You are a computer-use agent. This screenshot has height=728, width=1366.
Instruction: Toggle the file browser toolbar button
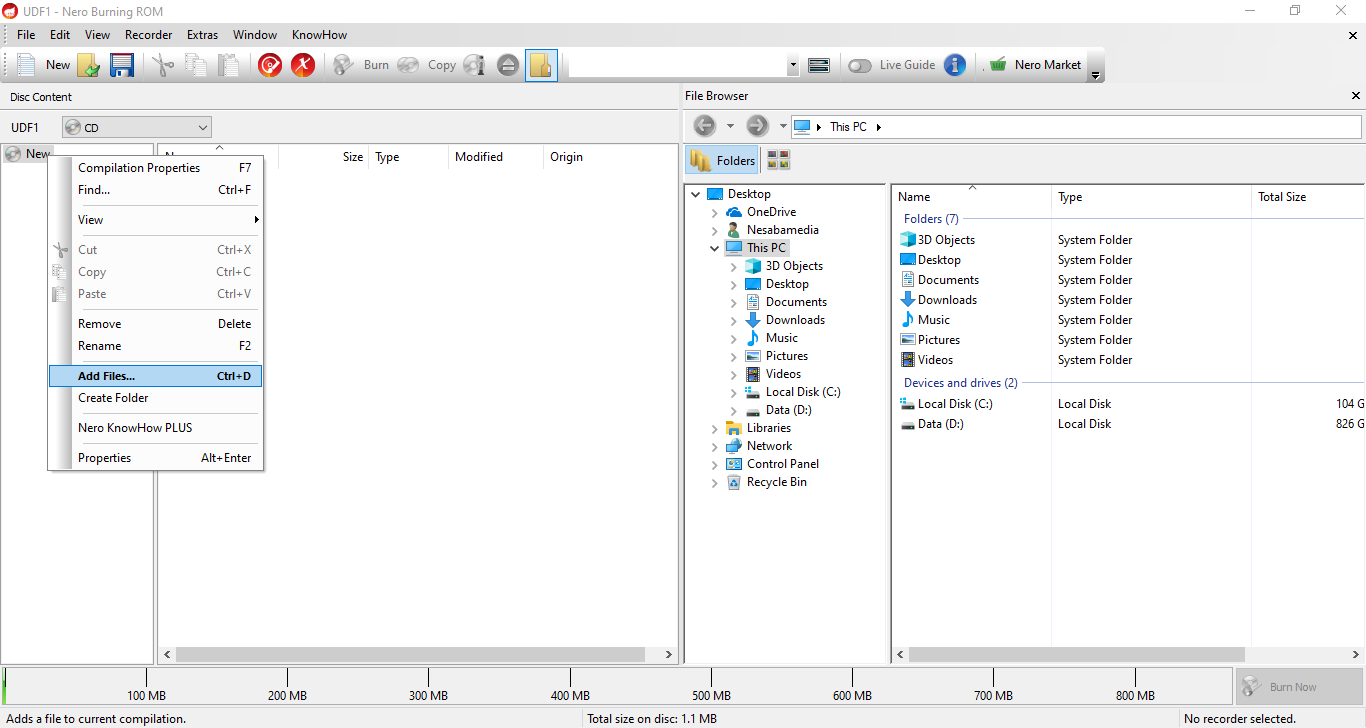click(x=541, y=65)
